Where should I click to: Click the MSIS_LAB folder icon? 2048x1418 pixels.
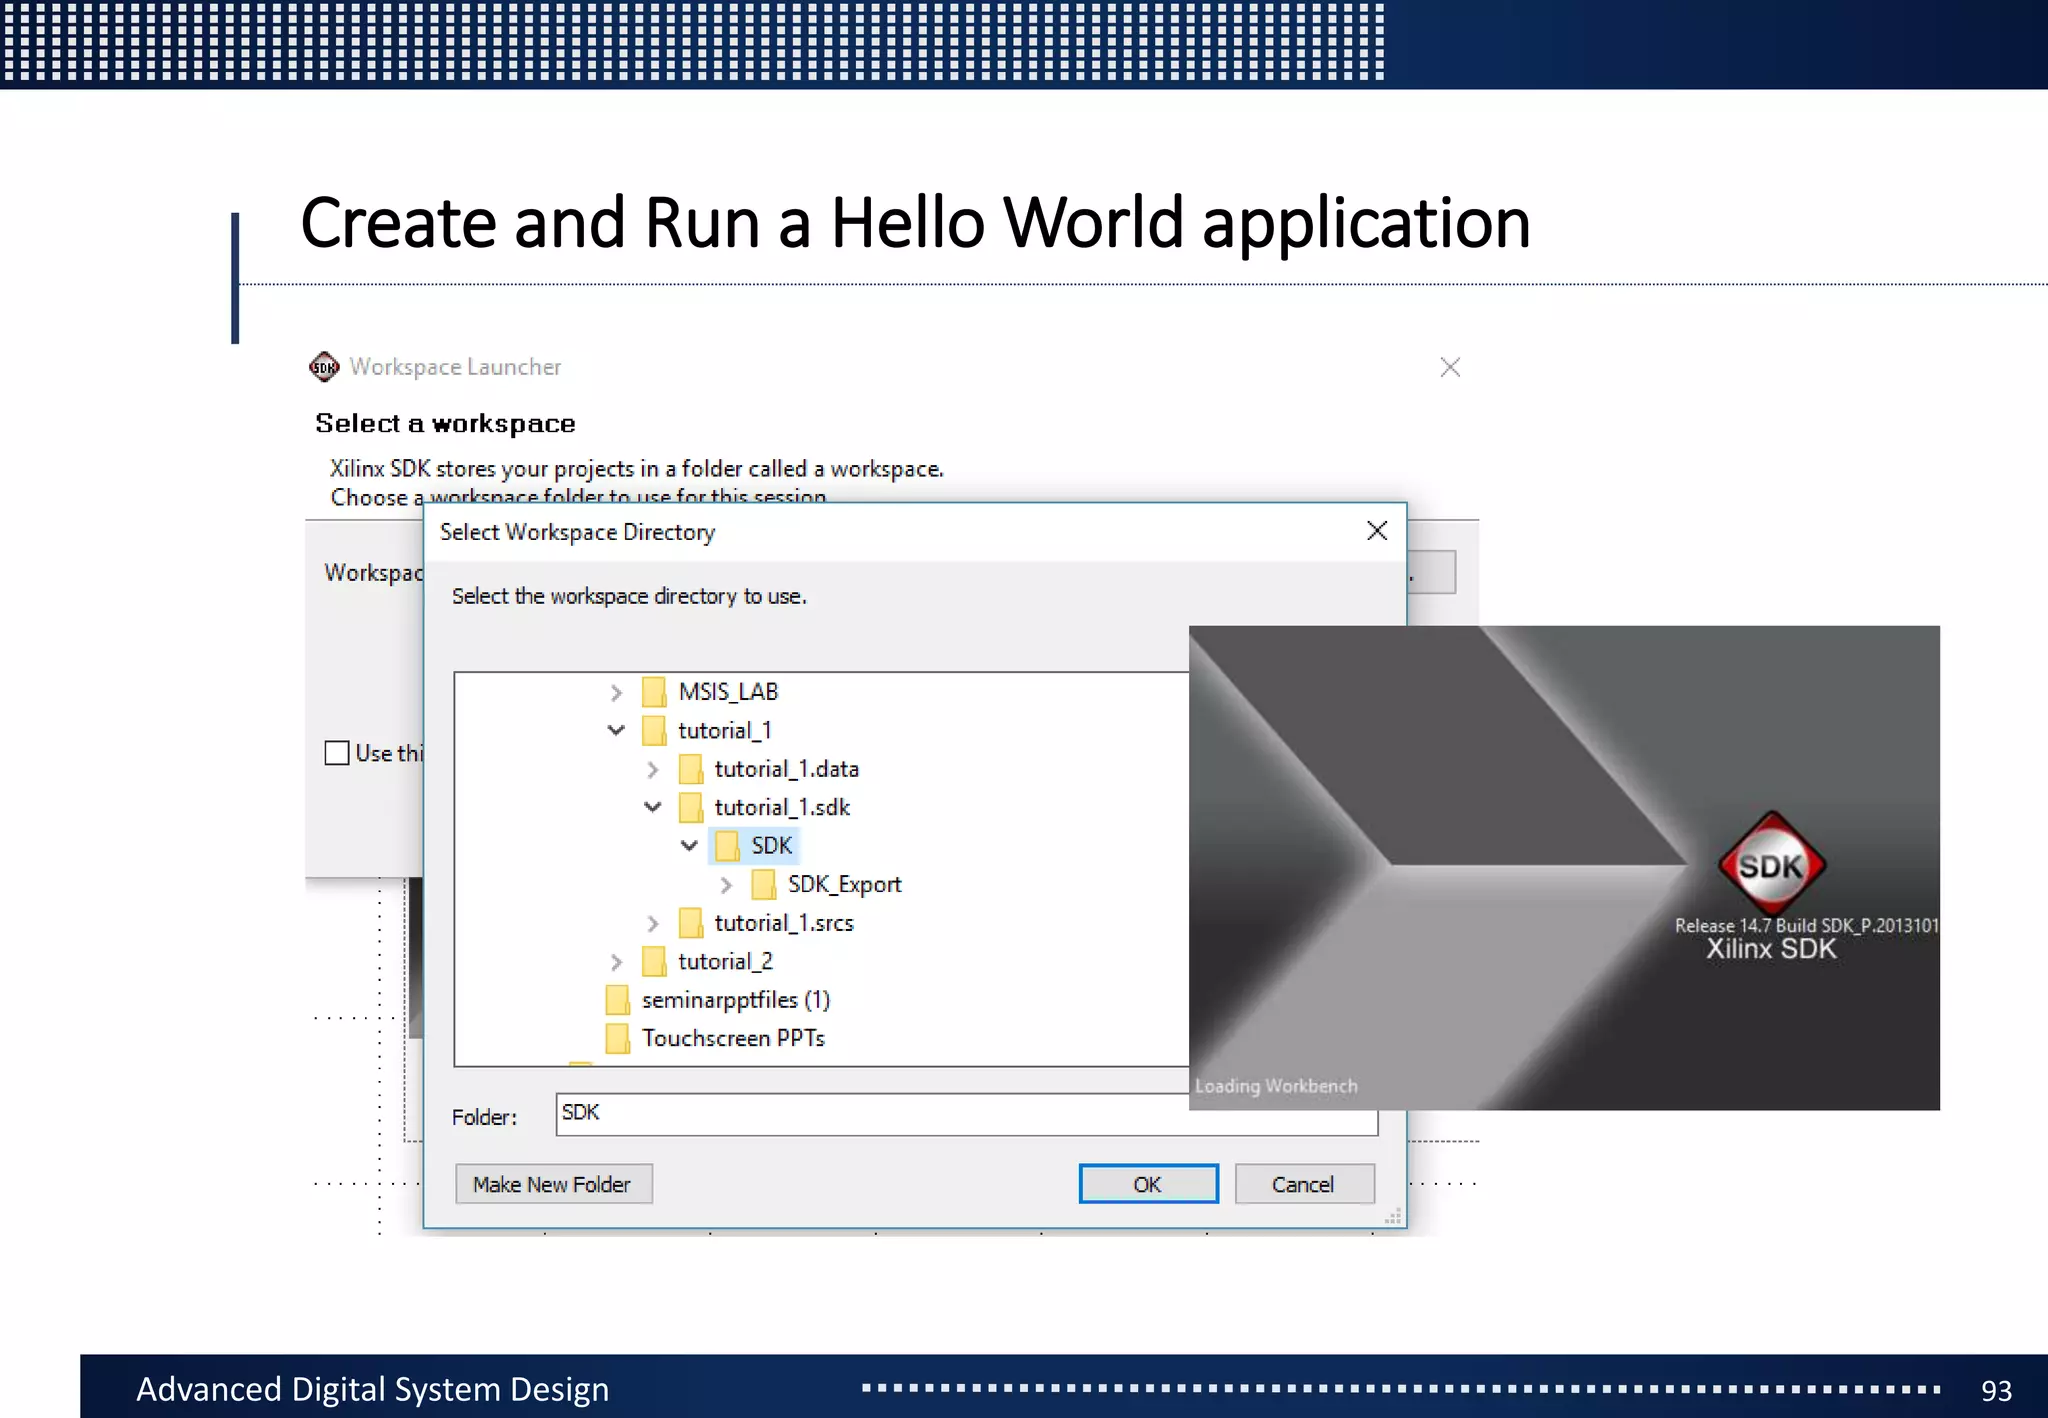tap(654, 692)
